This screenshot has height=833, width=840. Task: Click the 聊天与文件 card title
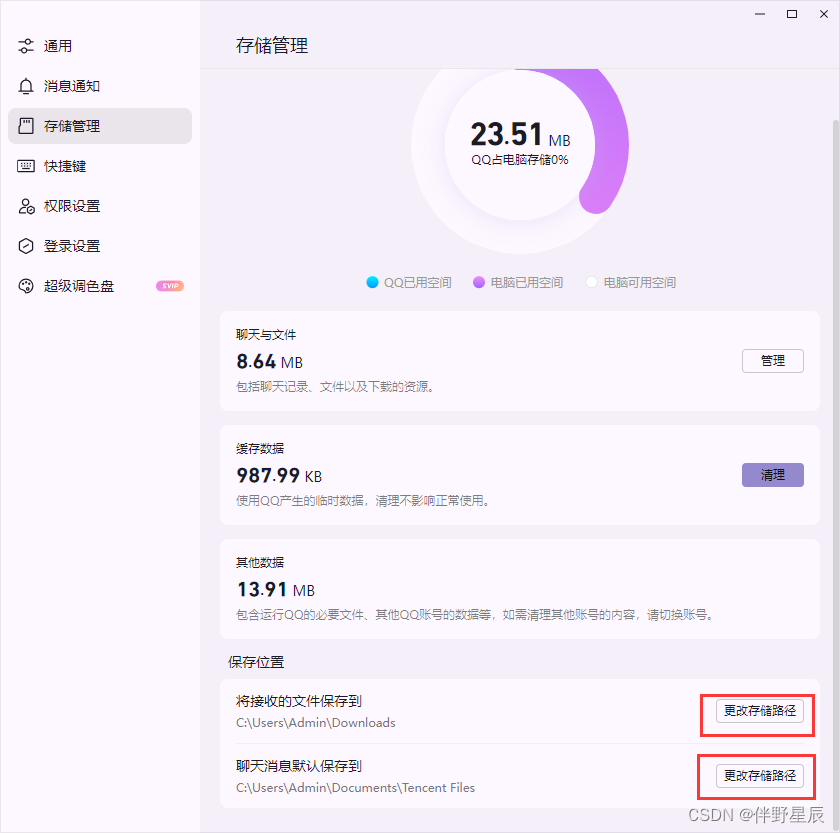click(x=266, y=335)
